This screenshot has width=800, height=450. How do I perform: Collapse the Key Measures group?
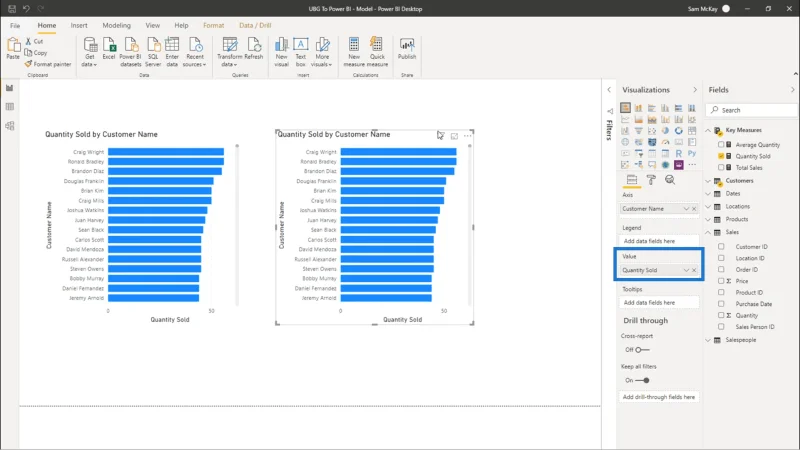[708, 130]
